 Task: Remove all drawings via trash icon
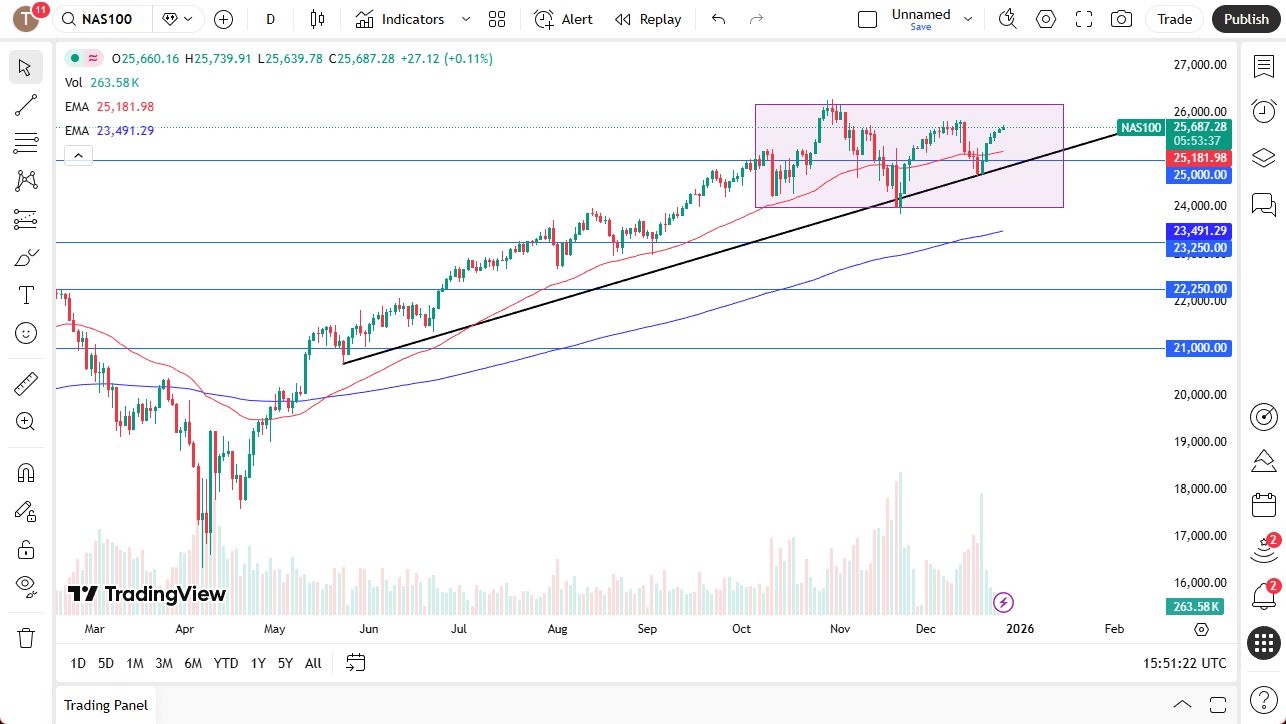tap(25, 637)
